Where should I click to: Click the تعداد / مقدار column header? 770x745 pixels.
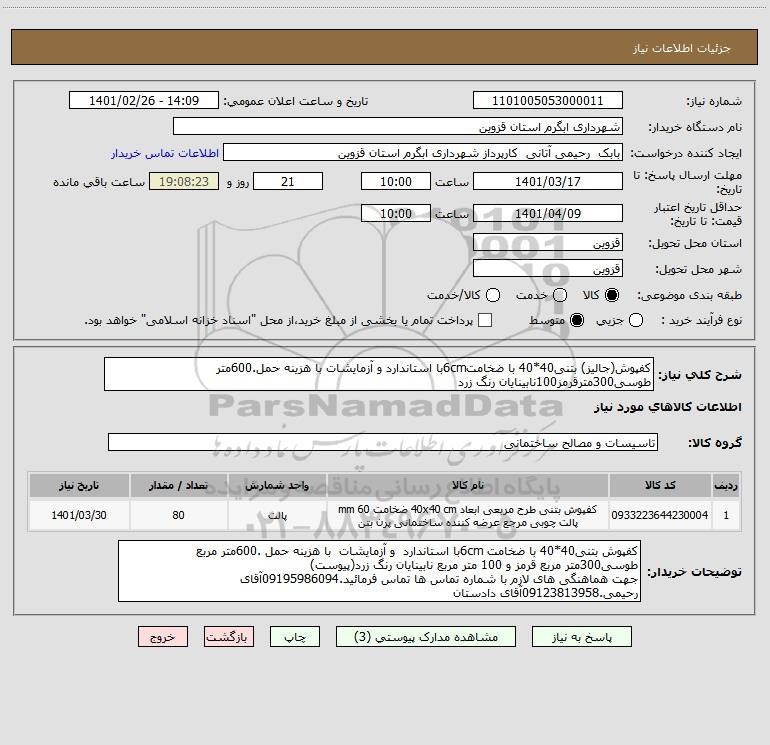178,485
